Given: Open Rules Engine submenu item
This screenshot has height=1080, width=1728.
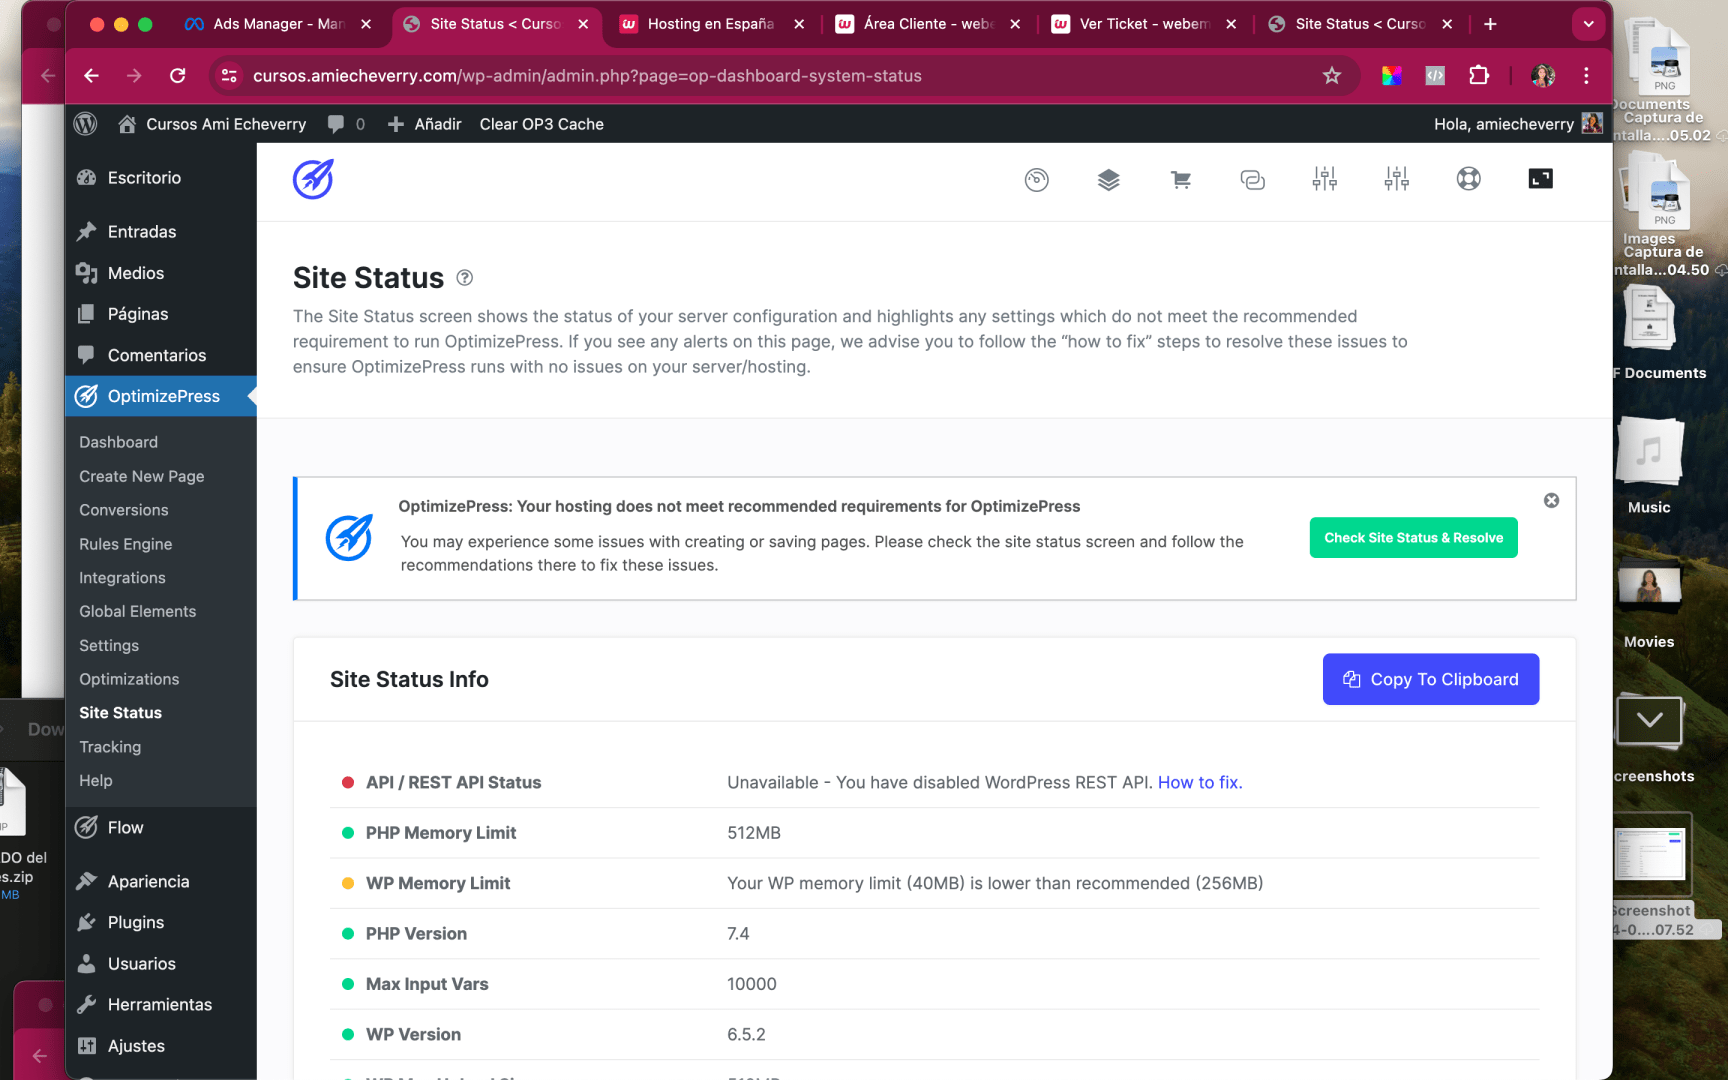Looking at the screenshot, I should pos(125,544).
